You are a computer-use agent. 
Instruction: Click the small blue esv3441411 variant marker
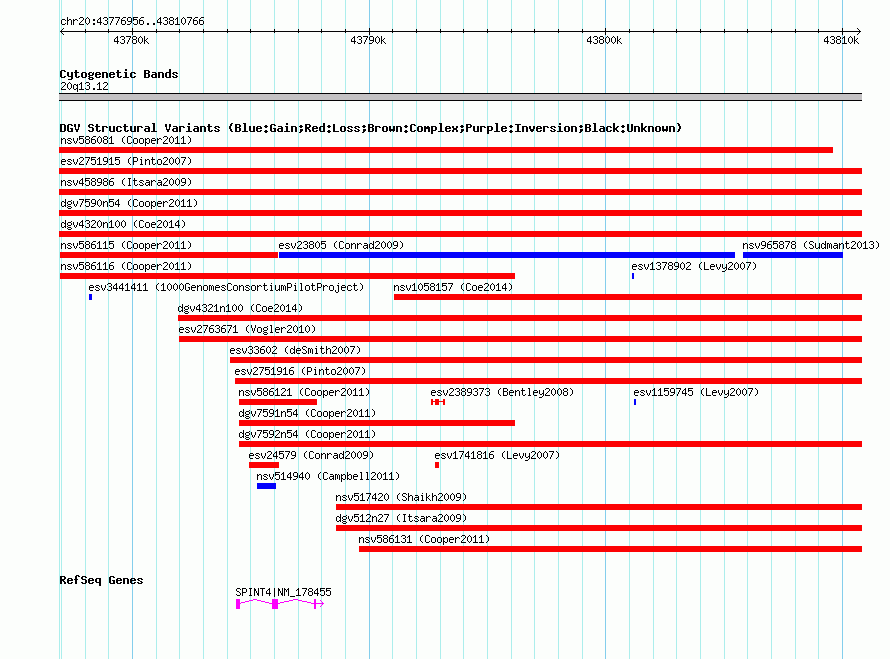coord(90,297)
